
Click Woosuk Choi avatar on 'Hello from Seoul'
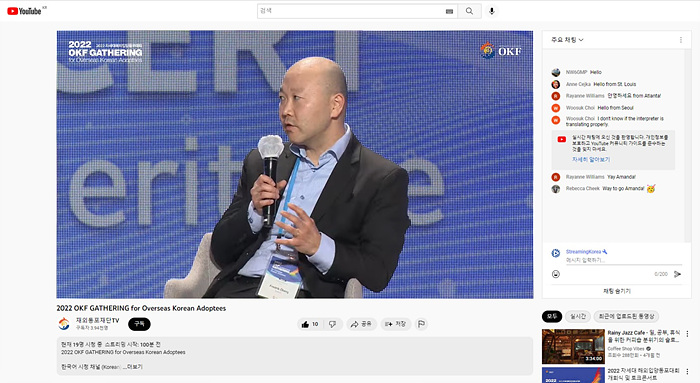(556, 108)
